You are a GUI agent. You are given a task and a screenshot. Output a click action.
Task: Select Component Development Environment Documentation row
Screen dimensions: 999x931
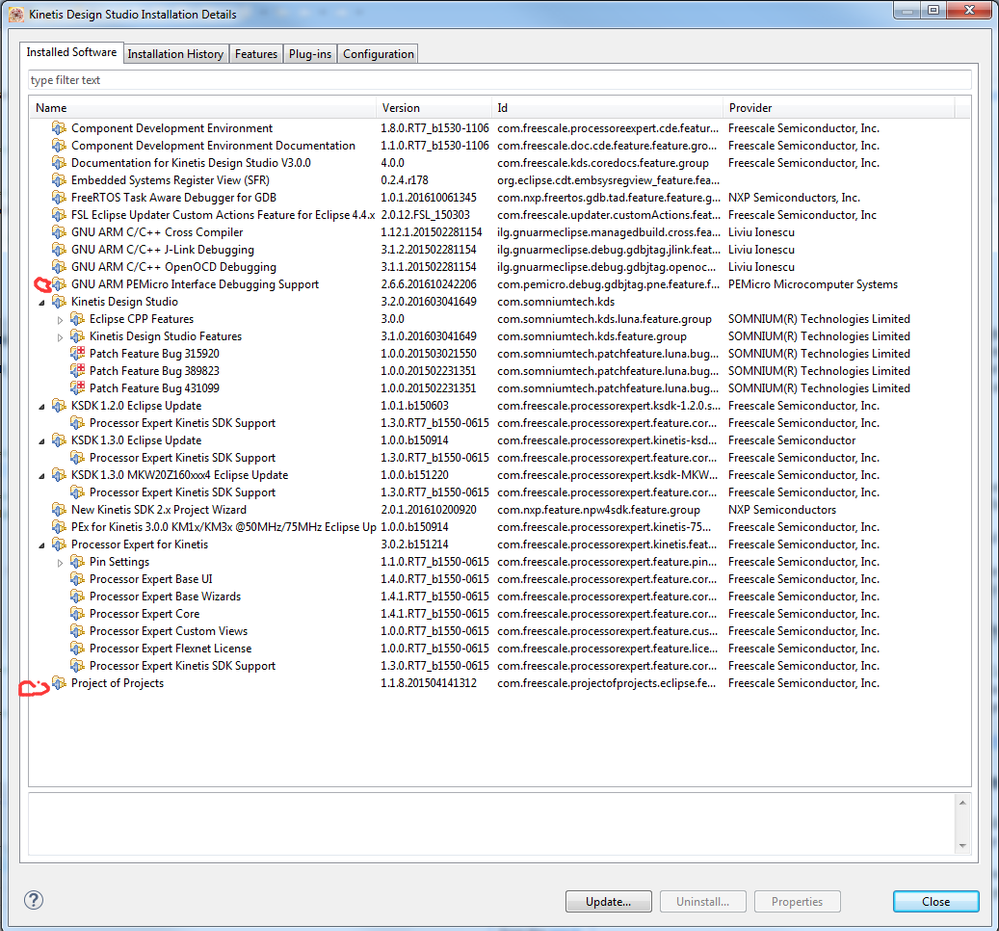(x=500, y=145)
